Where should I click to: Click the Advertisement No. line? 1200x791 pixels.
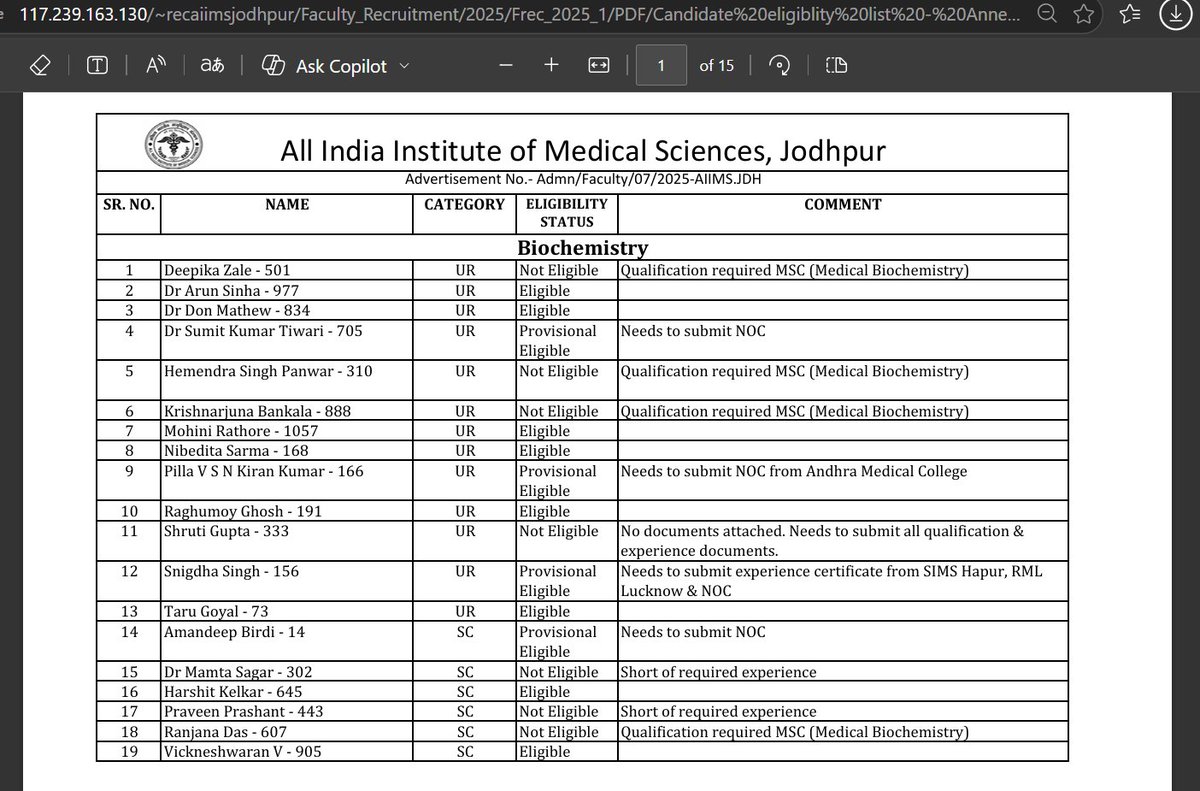(585, 179)
